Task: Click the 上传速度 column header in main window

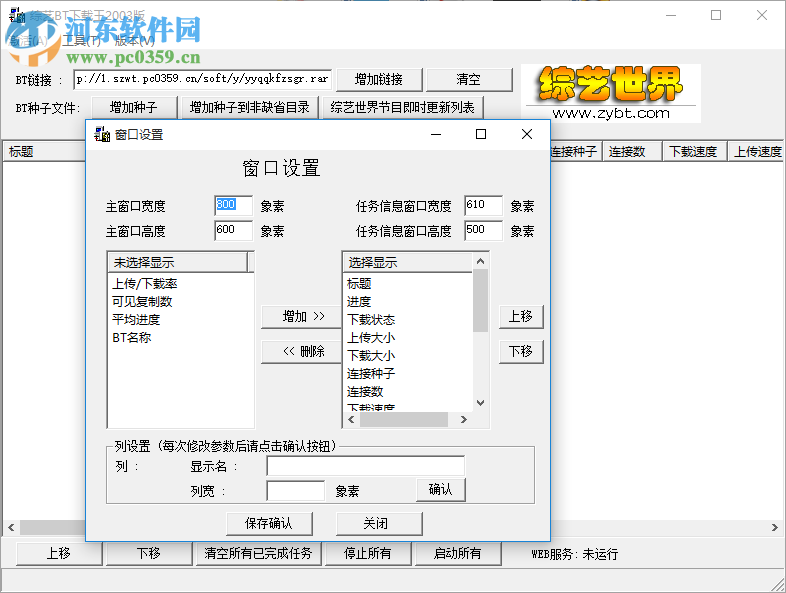Action: [x=757, y=151]
